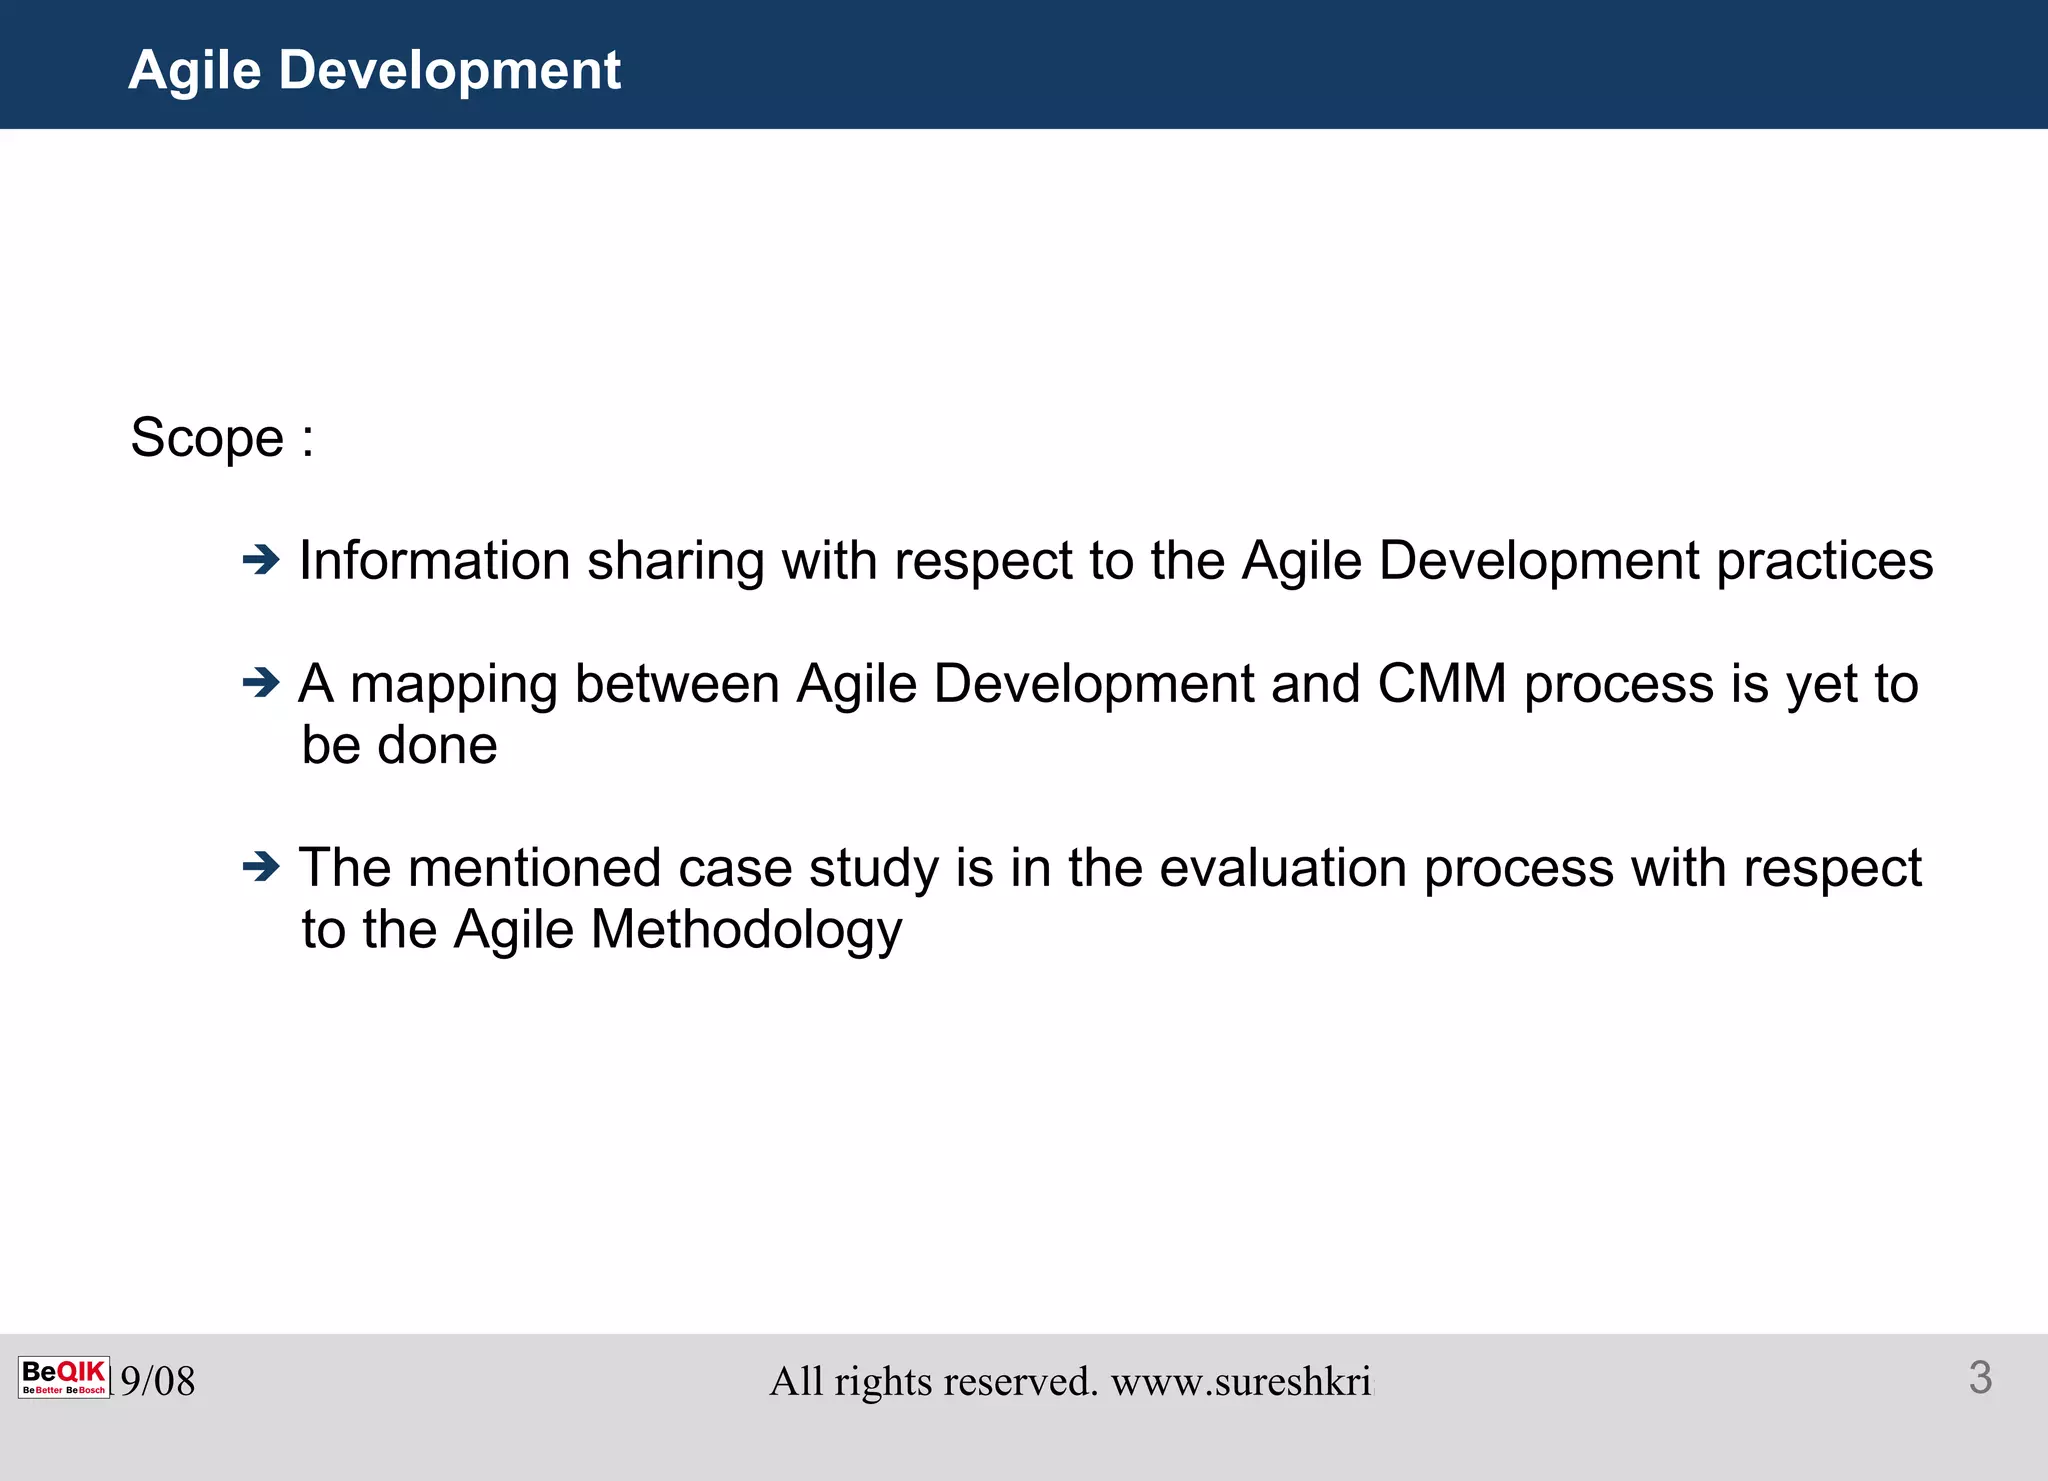
Task: Click the 'Information sharing with respect' bullet text
Action: (x=1115, y=561)
